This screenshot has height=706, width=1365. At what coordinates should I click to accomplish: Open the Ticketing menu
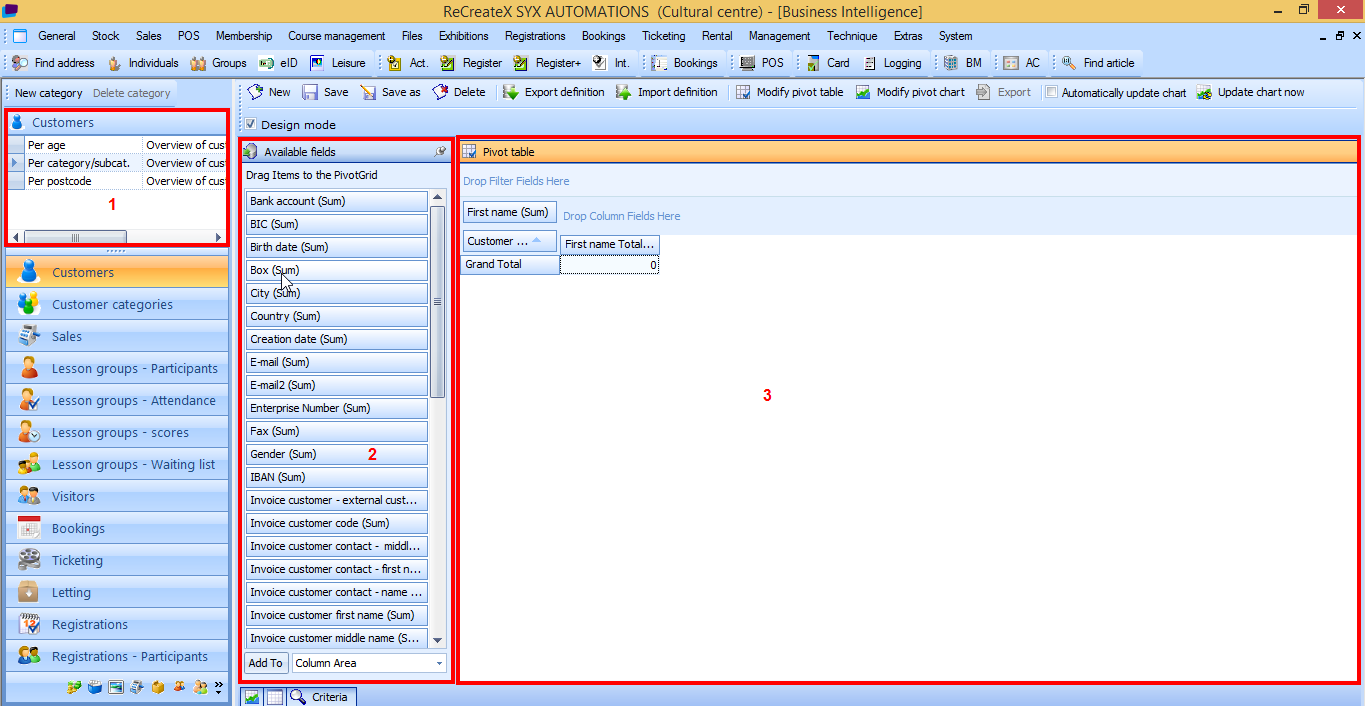click(x=663, y=36)
